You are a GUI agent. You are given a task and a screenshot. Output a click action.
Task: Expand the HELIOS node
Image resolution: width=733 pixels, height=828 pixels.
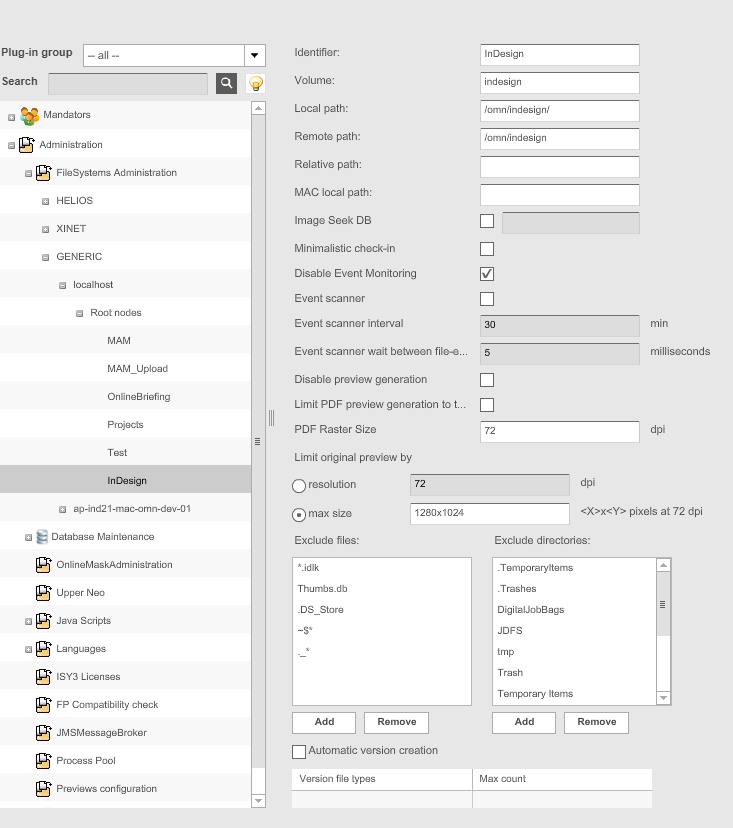click(x=45, y=201)
